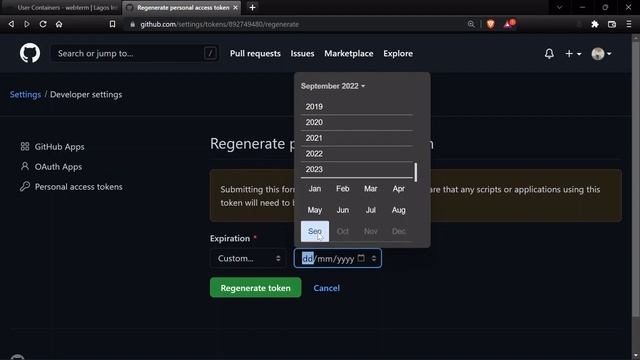Open Marketplace
The width and height of the screenshot is (640, 360).
349,53
